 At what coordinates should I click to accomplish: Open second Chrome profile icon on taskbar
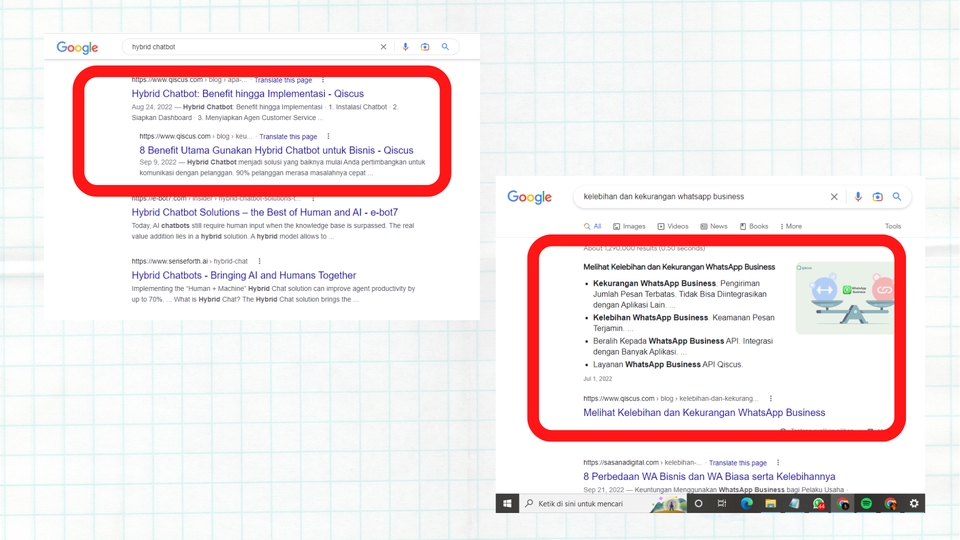[x=891, y=503]
